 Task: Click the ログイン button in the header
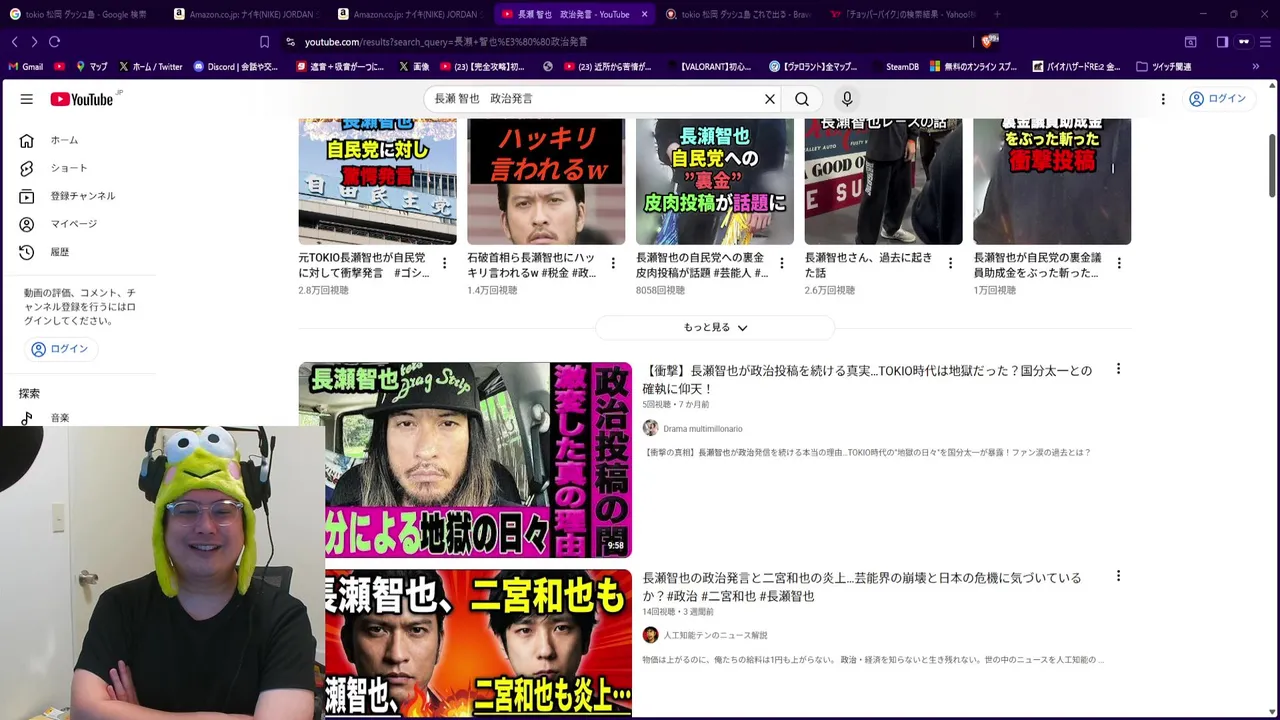pyautogui.click(x=1217, y=99)
